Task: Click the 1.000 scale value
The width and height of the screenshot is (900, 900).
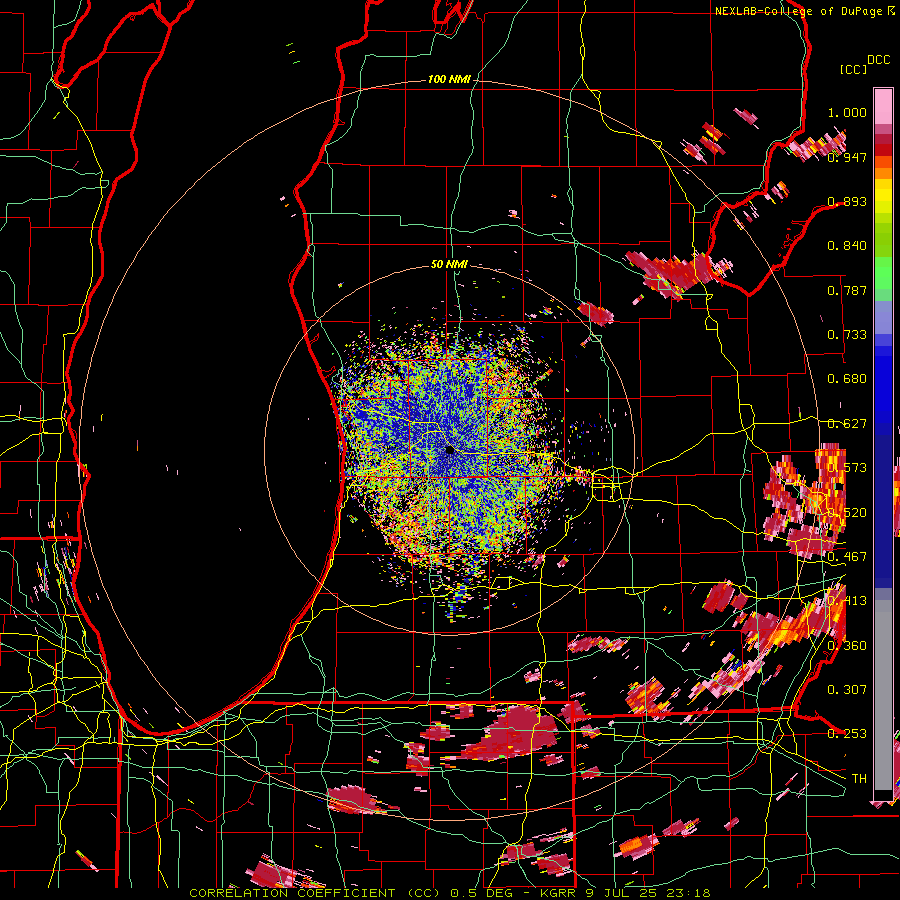Action: tap(847, 112)
